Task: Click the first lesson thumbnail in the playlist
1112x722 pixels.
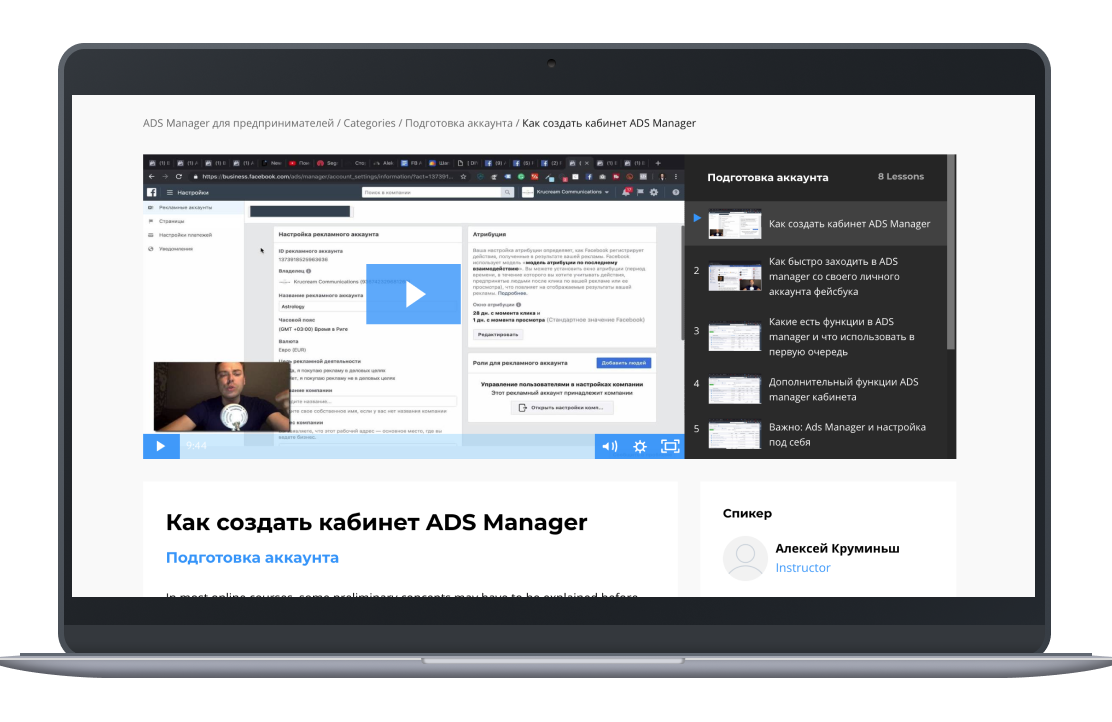Action: (x=735, y=223)
